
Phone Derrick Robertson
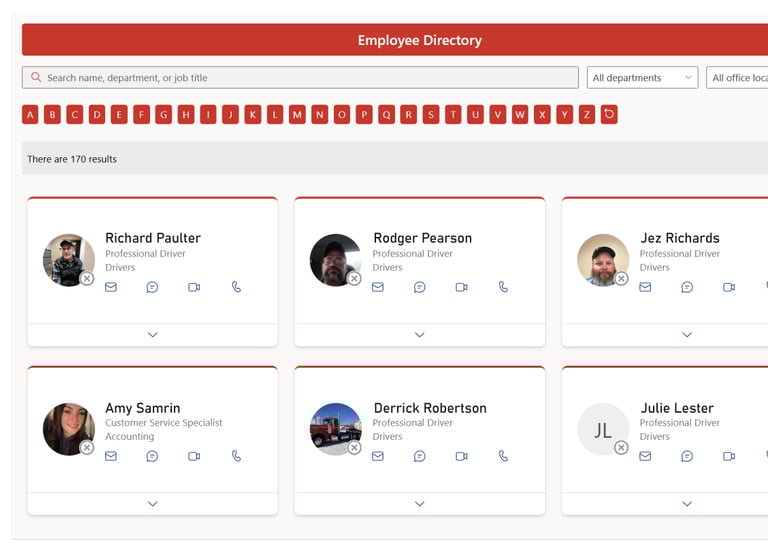coord(503,456)
